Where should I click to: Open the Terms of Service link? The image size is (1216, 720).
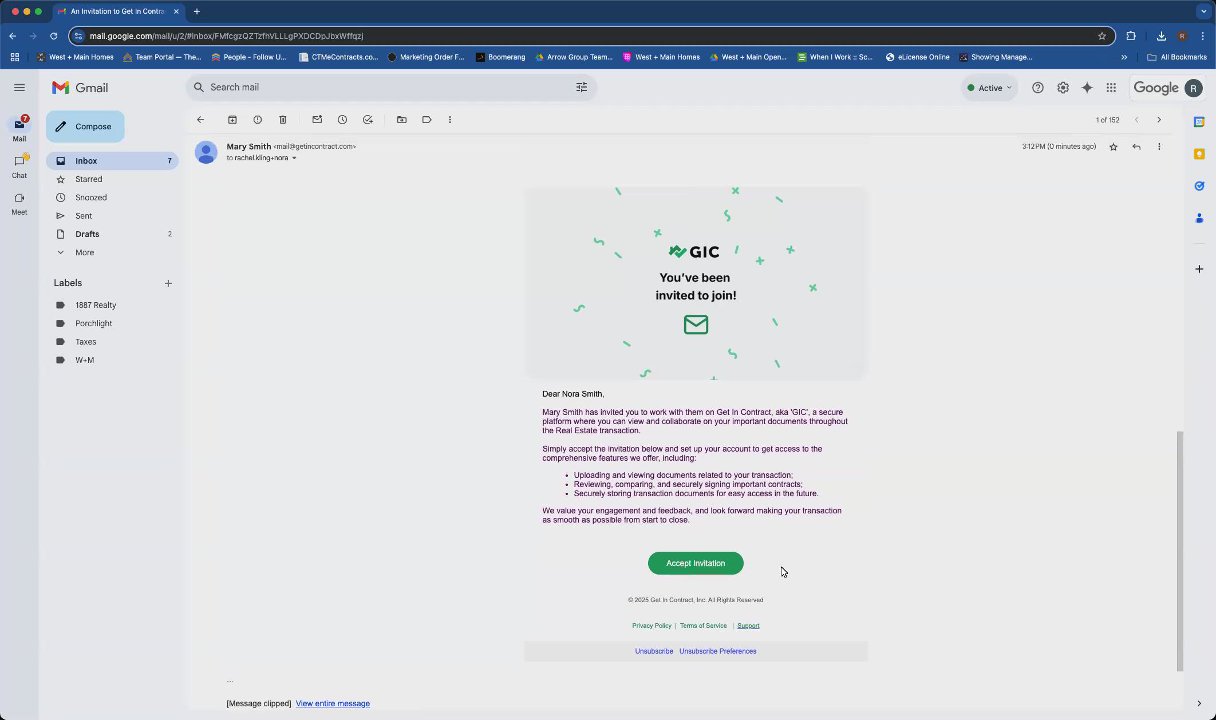703,626
